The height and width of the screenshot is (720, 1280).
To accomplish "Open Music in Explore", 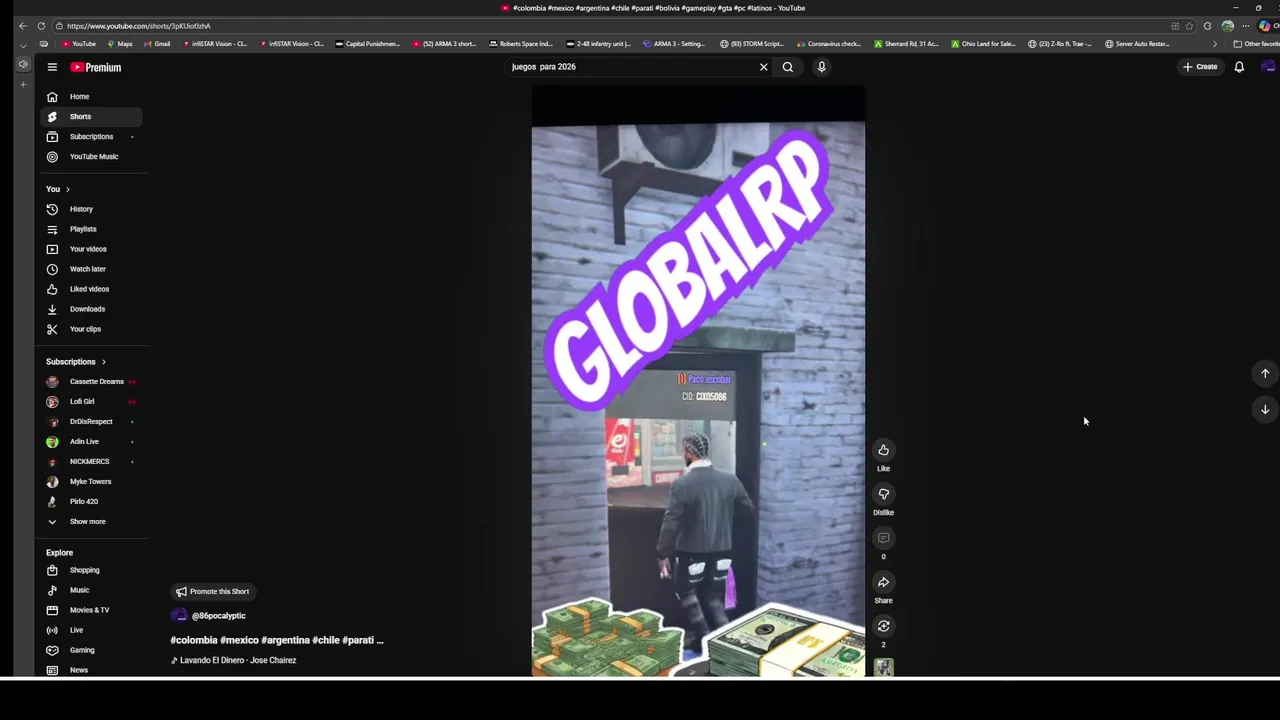I will tap(91, 590).
